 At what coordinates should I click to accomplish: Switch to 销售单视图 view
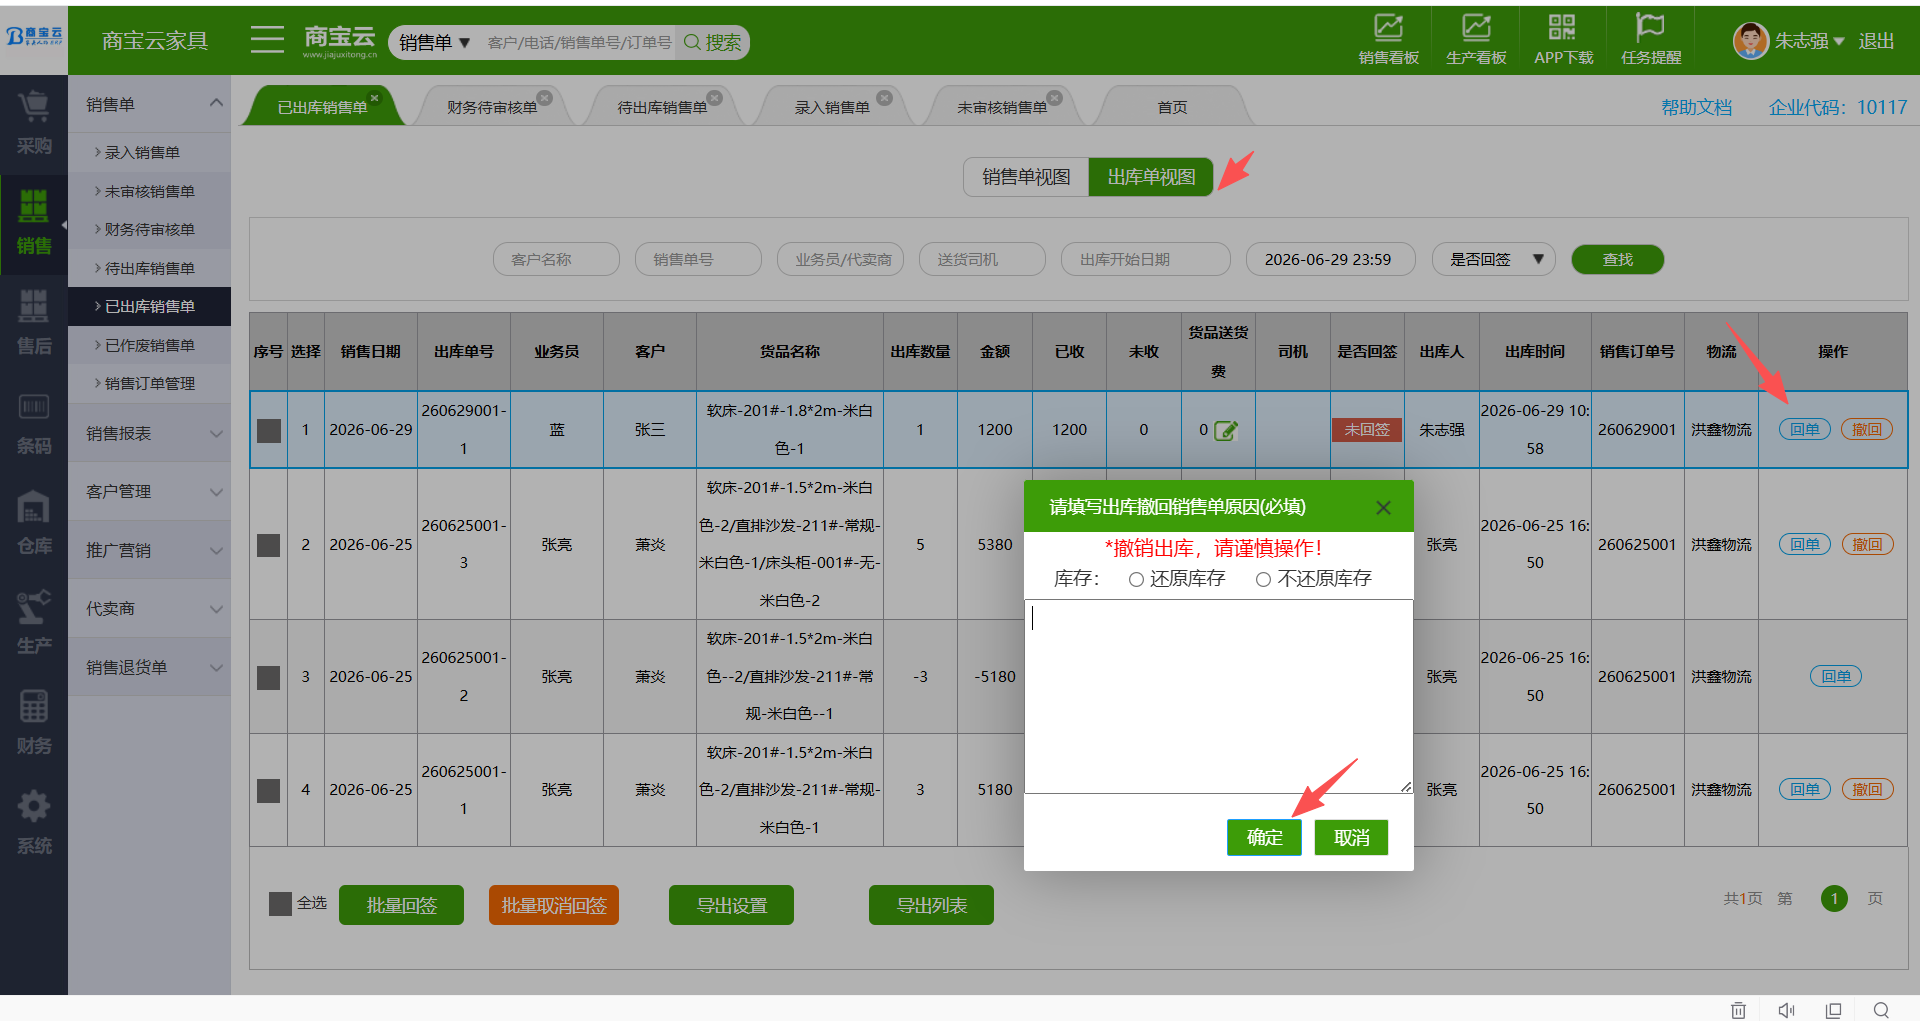point(1026,177)
